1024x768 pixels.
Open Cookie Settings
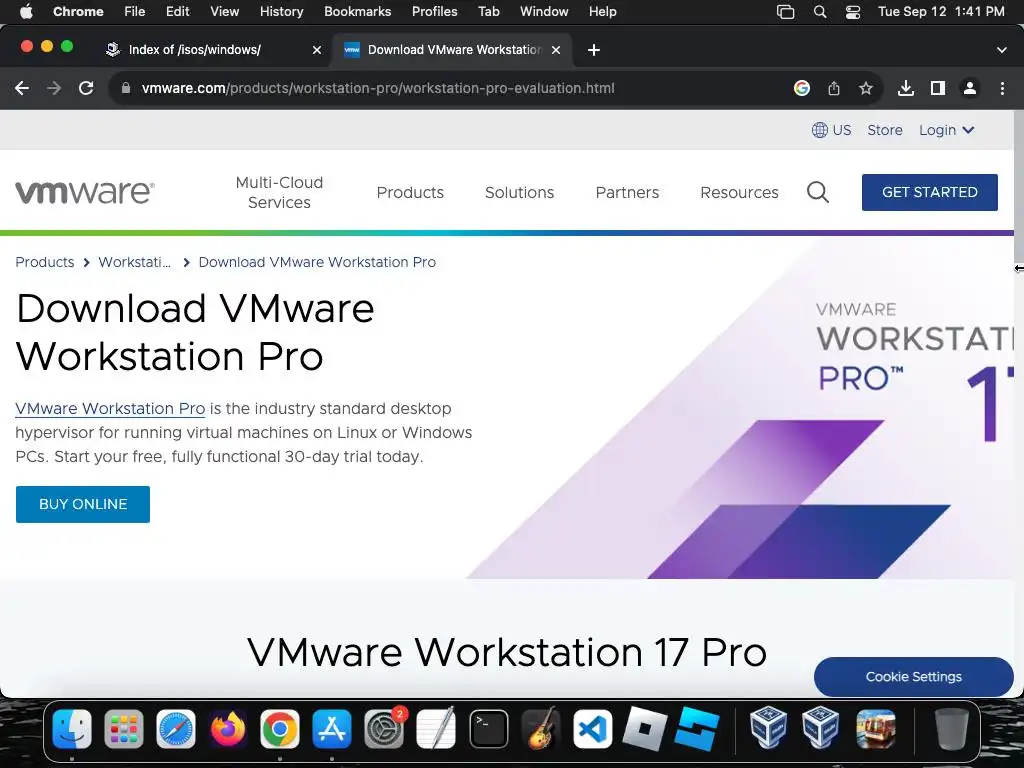[x=914, y=677]
